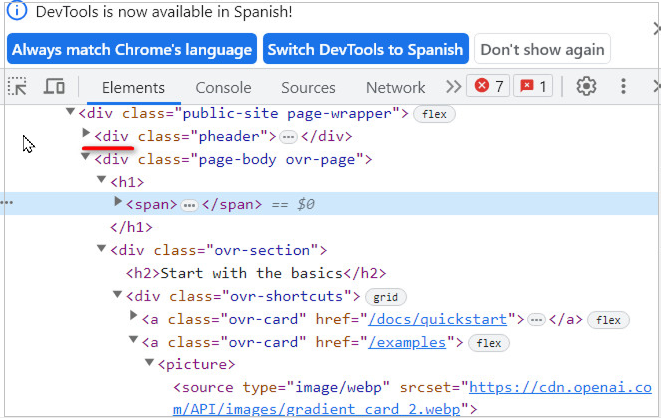
Task: Click the red error count badge
Action: [489, 87]
